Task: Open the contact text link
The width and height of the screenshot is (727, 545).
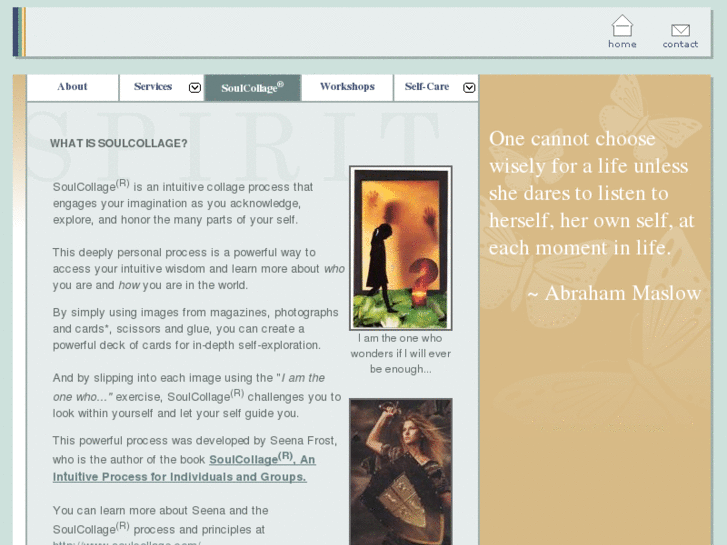Action: pyautogui.click(x=680, y=44)
